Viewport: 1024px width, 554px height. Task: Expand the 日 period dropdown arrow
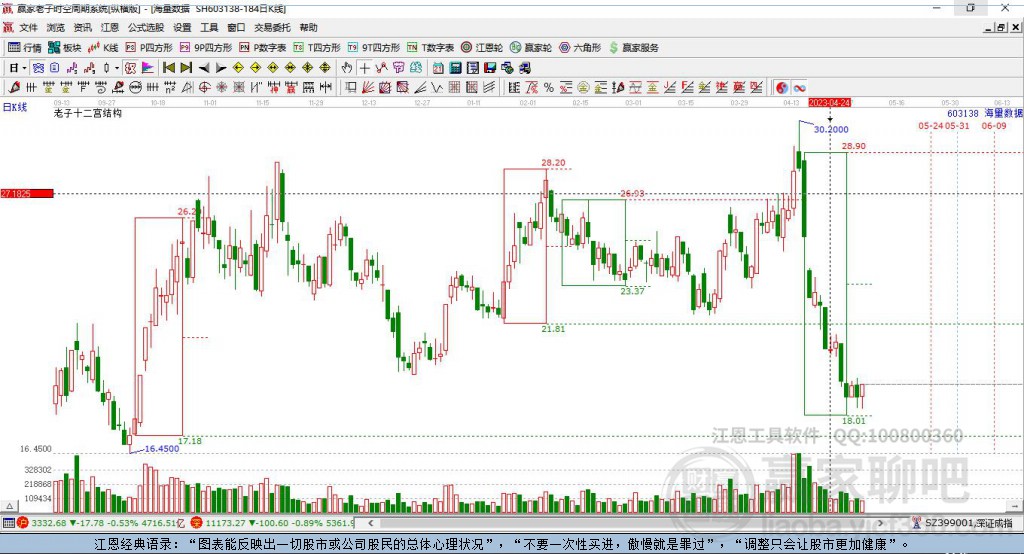pyautogui.click(x=25, y=68)
